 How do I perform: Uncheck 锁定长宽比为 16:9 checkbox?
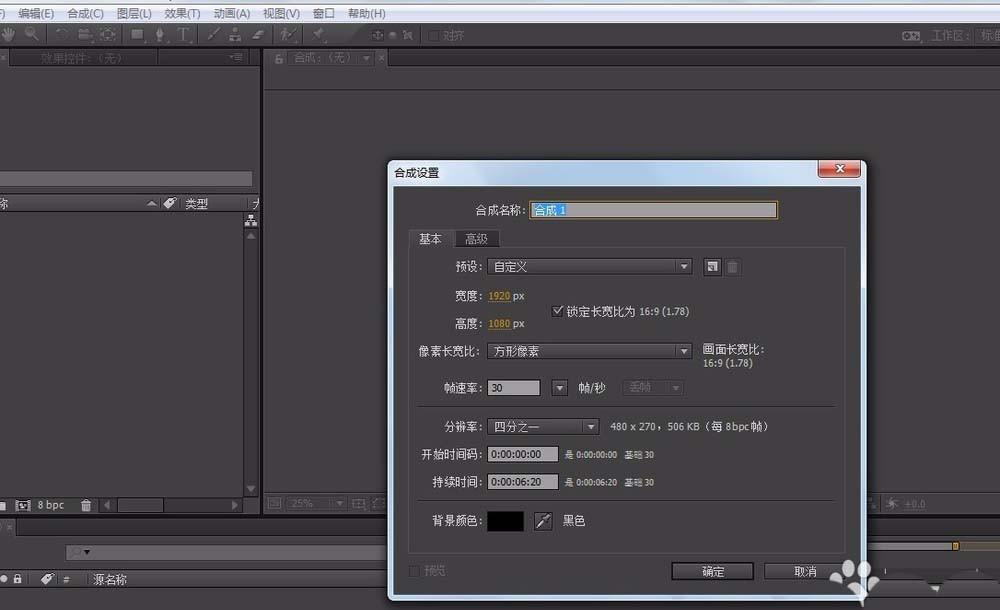click(558, 311)
